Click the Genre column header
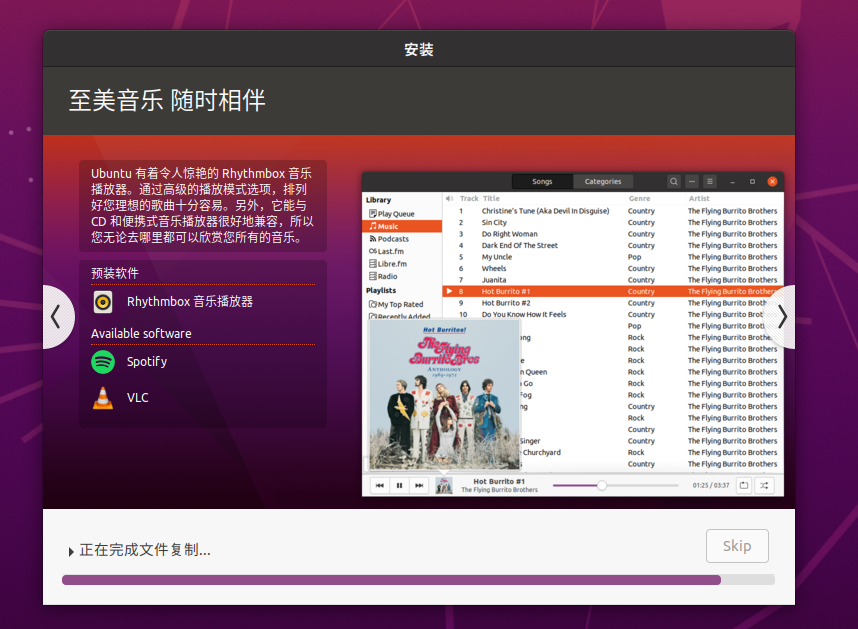The width and height of the screenshot is (858, 629). pos(640,199)
